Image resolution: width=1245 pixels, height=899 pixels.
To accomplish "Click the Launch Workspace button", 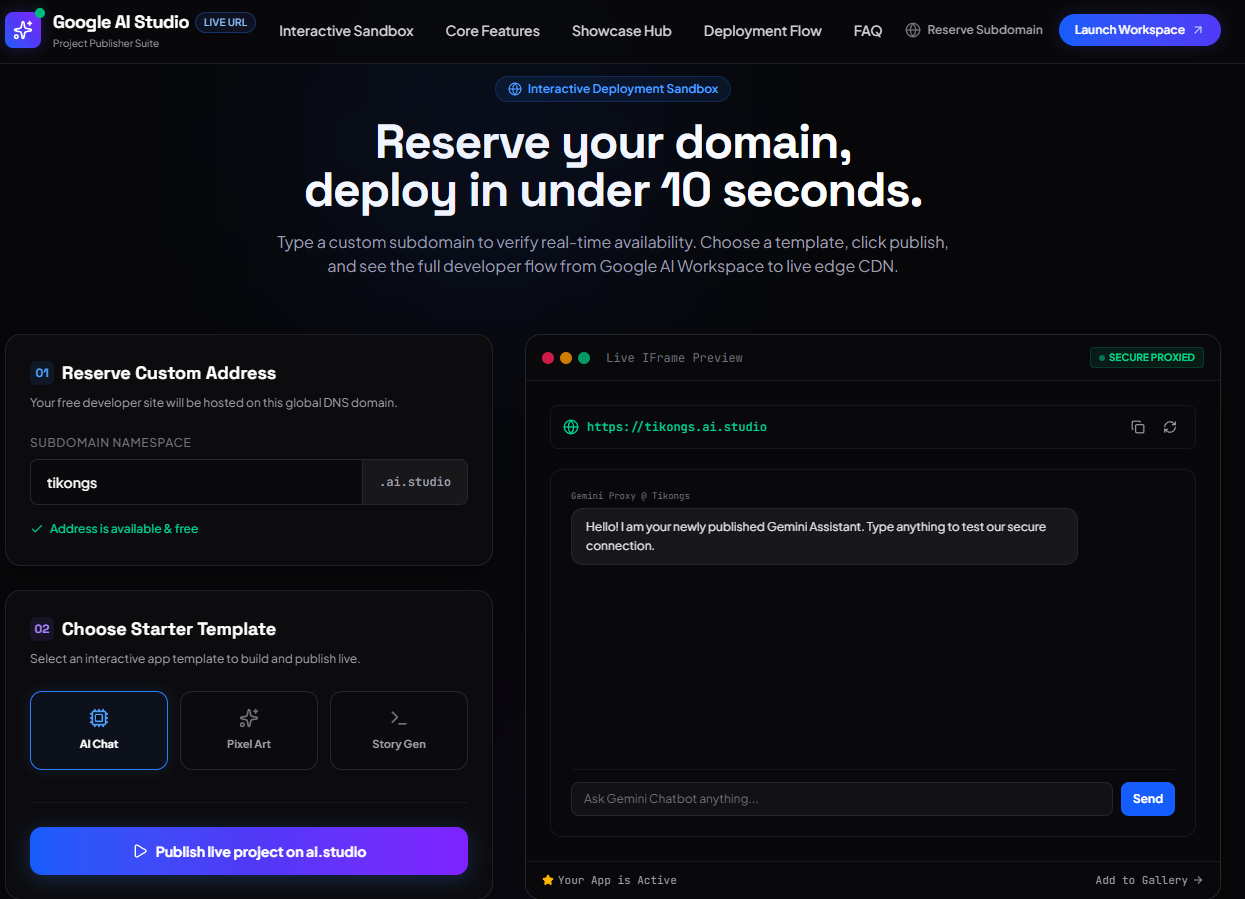I will [x=1140, y=30].
